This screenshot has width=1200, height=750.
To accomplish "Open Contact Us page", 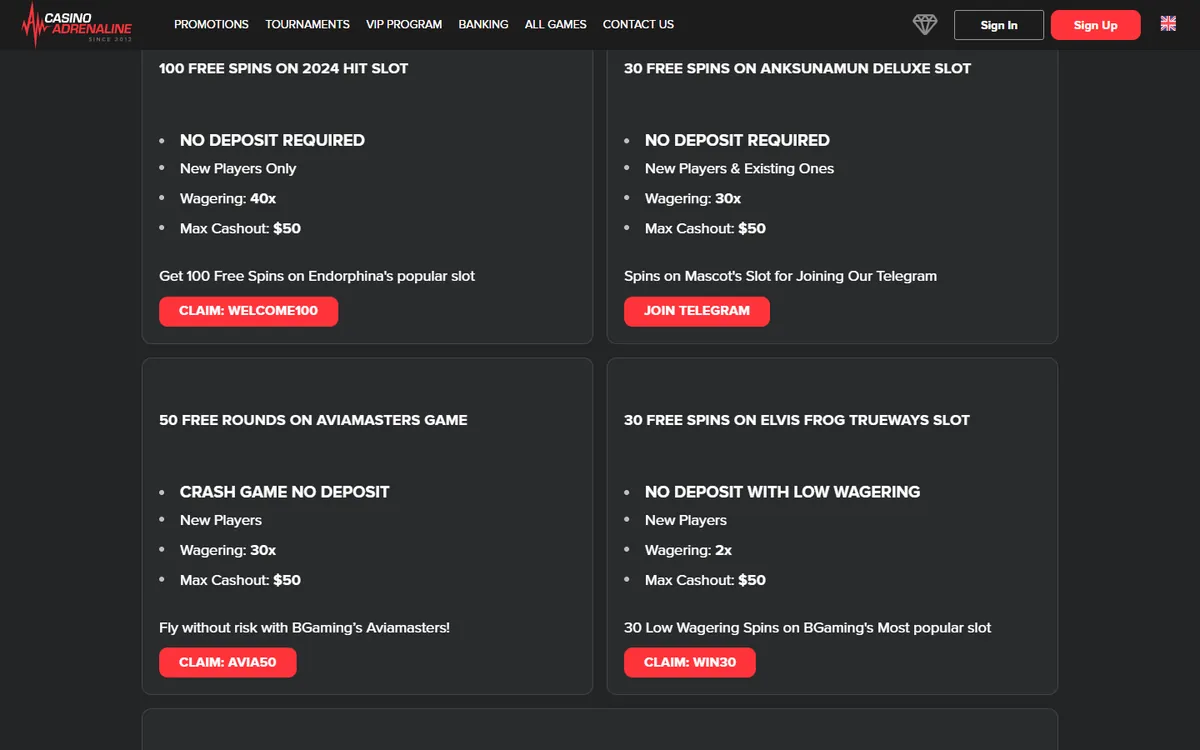I will point(638,24).
